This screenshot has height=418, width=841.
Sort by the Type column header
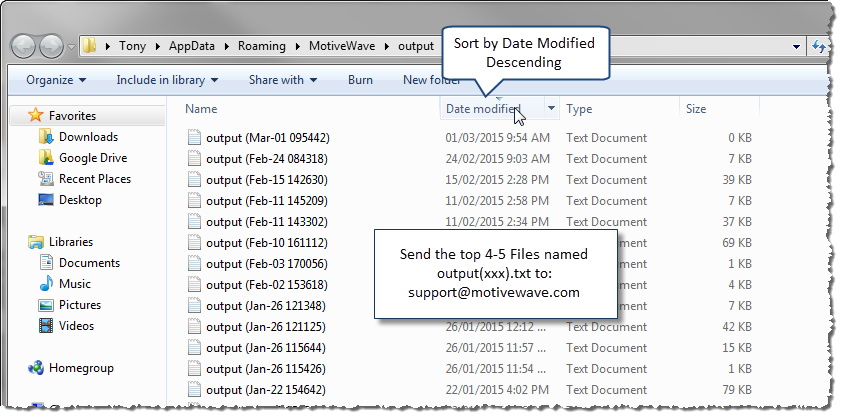(579, 109)
